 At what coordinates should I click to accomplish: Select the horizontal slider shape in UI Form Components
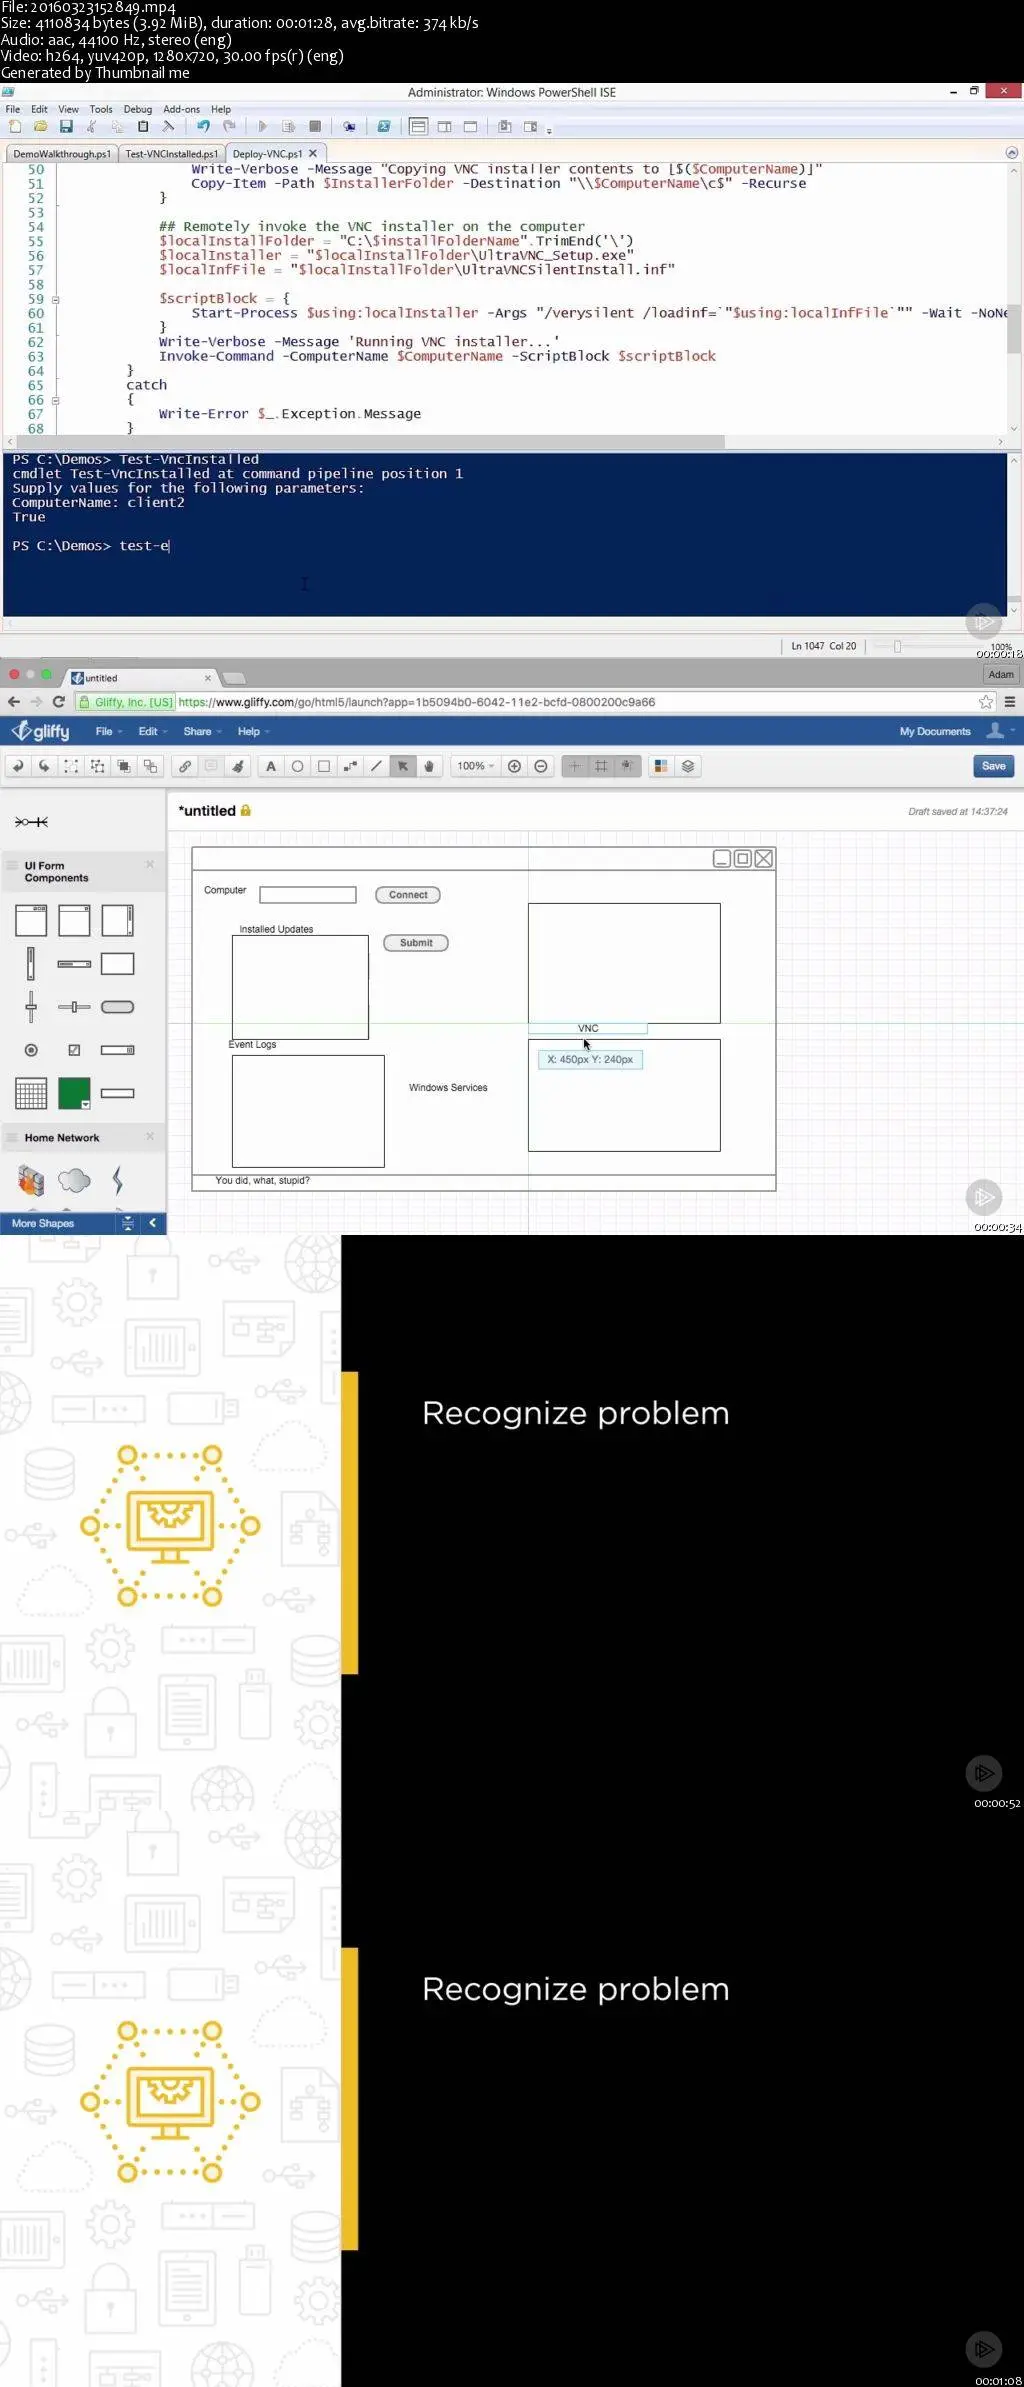74,1007
